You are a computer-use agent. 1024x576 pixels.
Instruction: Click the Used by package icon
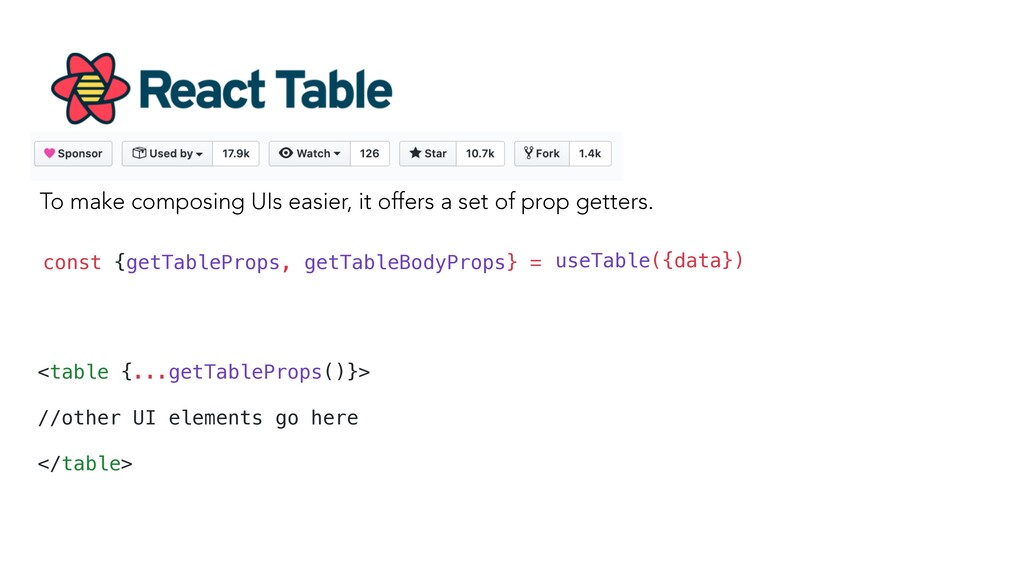tap(139, 153)
